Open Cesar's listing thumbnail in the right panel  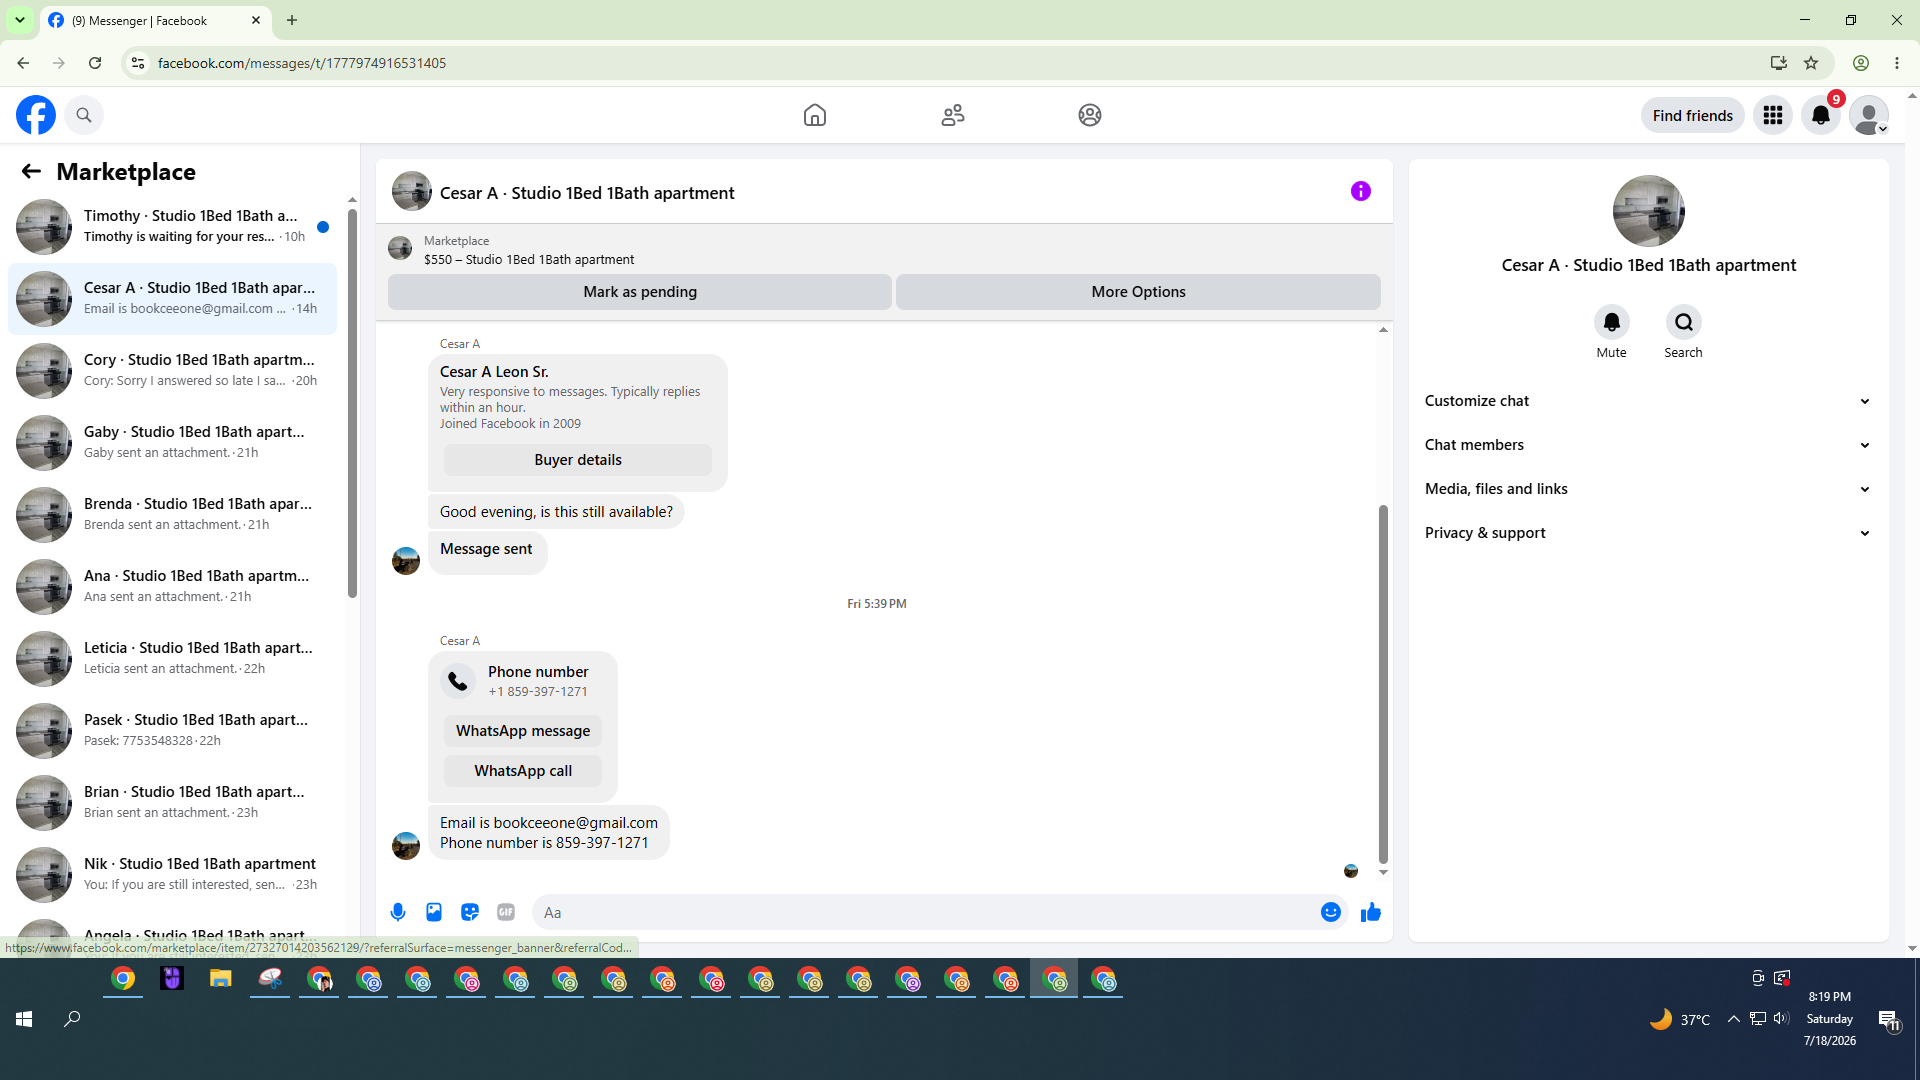(x=1649, y=211)
